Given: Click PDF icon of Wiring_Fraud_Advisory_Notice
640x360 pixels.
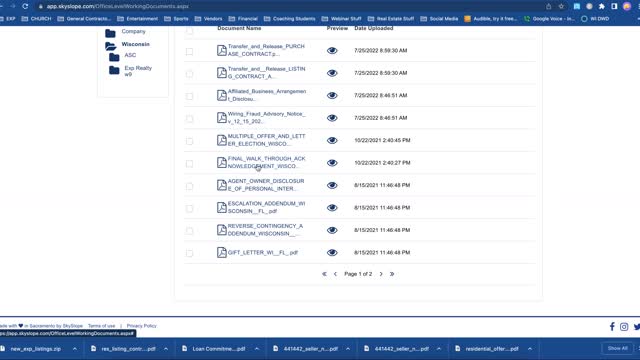Looking at the screenshot, I should [x=222, y=118].
